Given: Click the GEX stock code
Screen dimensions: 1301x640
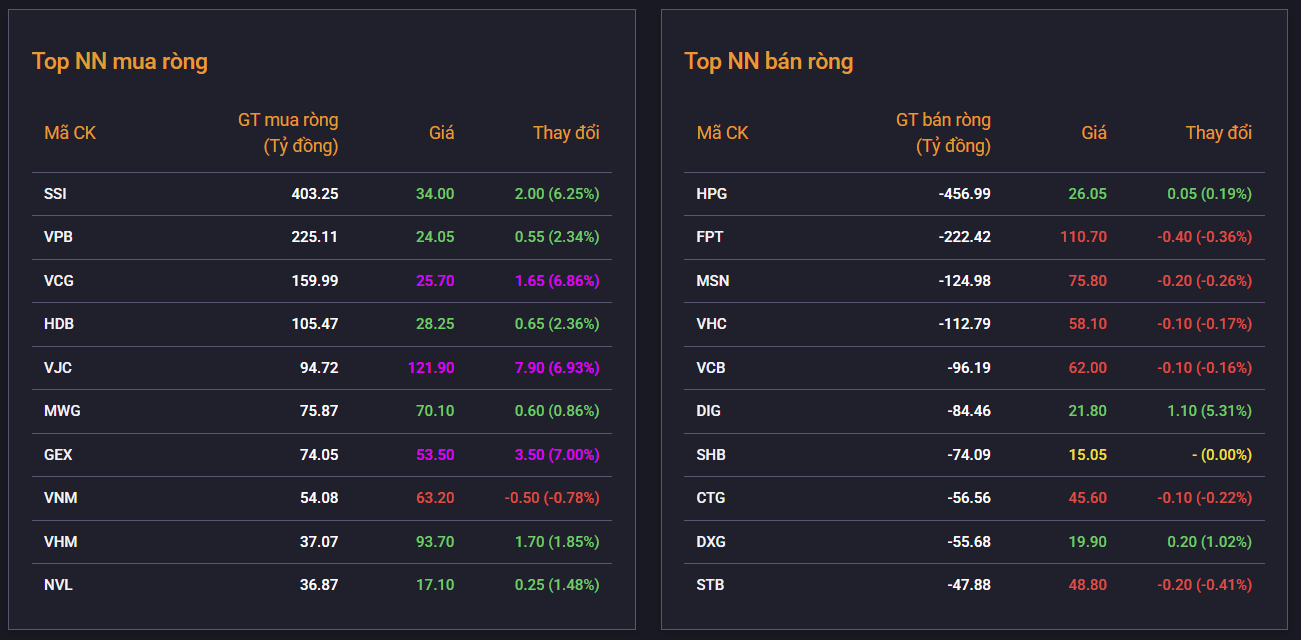Looking at the screenshot, I should click(58, 455).
